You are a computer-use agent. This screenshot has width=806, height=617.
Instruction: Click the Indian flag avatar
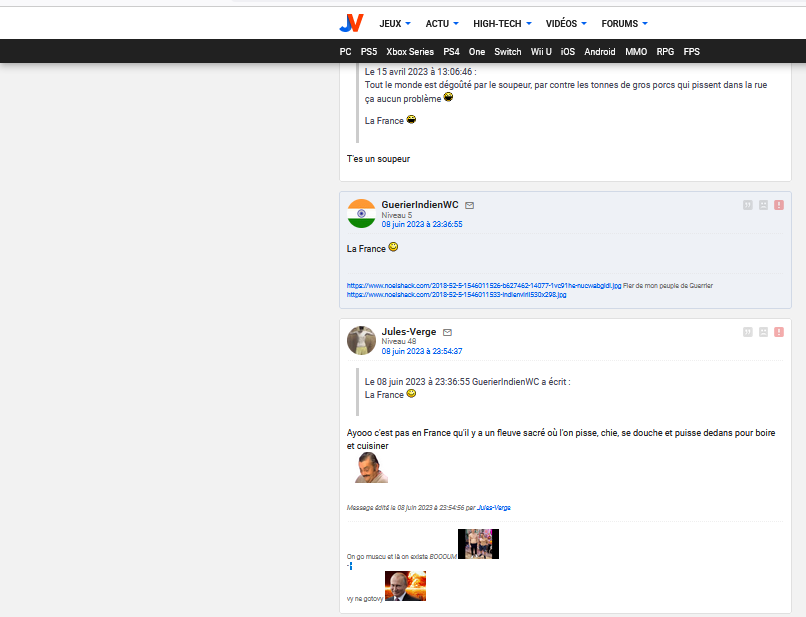pyautogui.click(x=361, y=213)
